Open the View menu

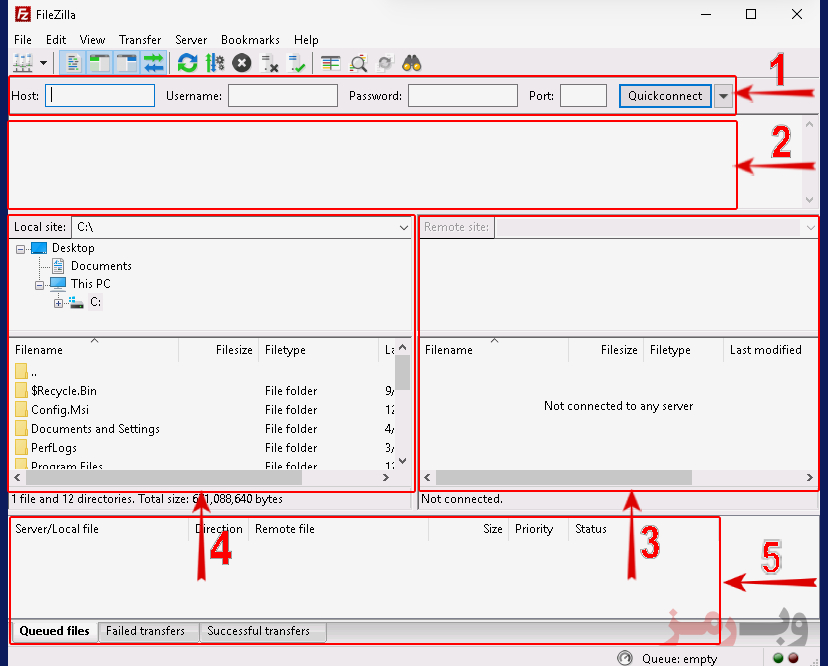[92, 40]
